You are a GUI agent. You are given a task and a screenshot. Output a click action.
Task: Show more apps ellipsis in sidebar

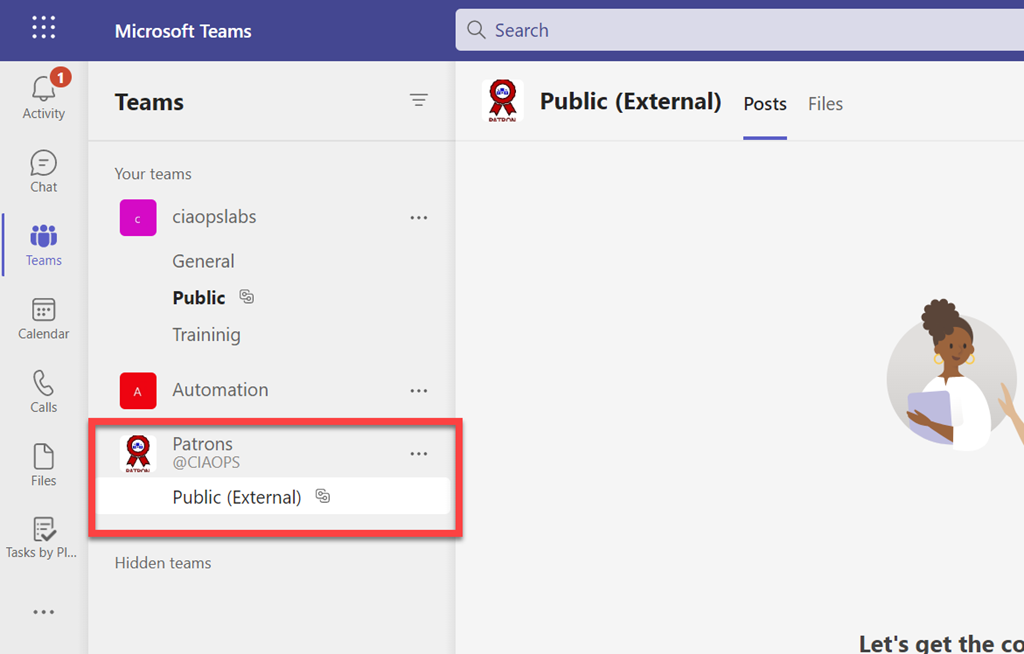point(43,612)
